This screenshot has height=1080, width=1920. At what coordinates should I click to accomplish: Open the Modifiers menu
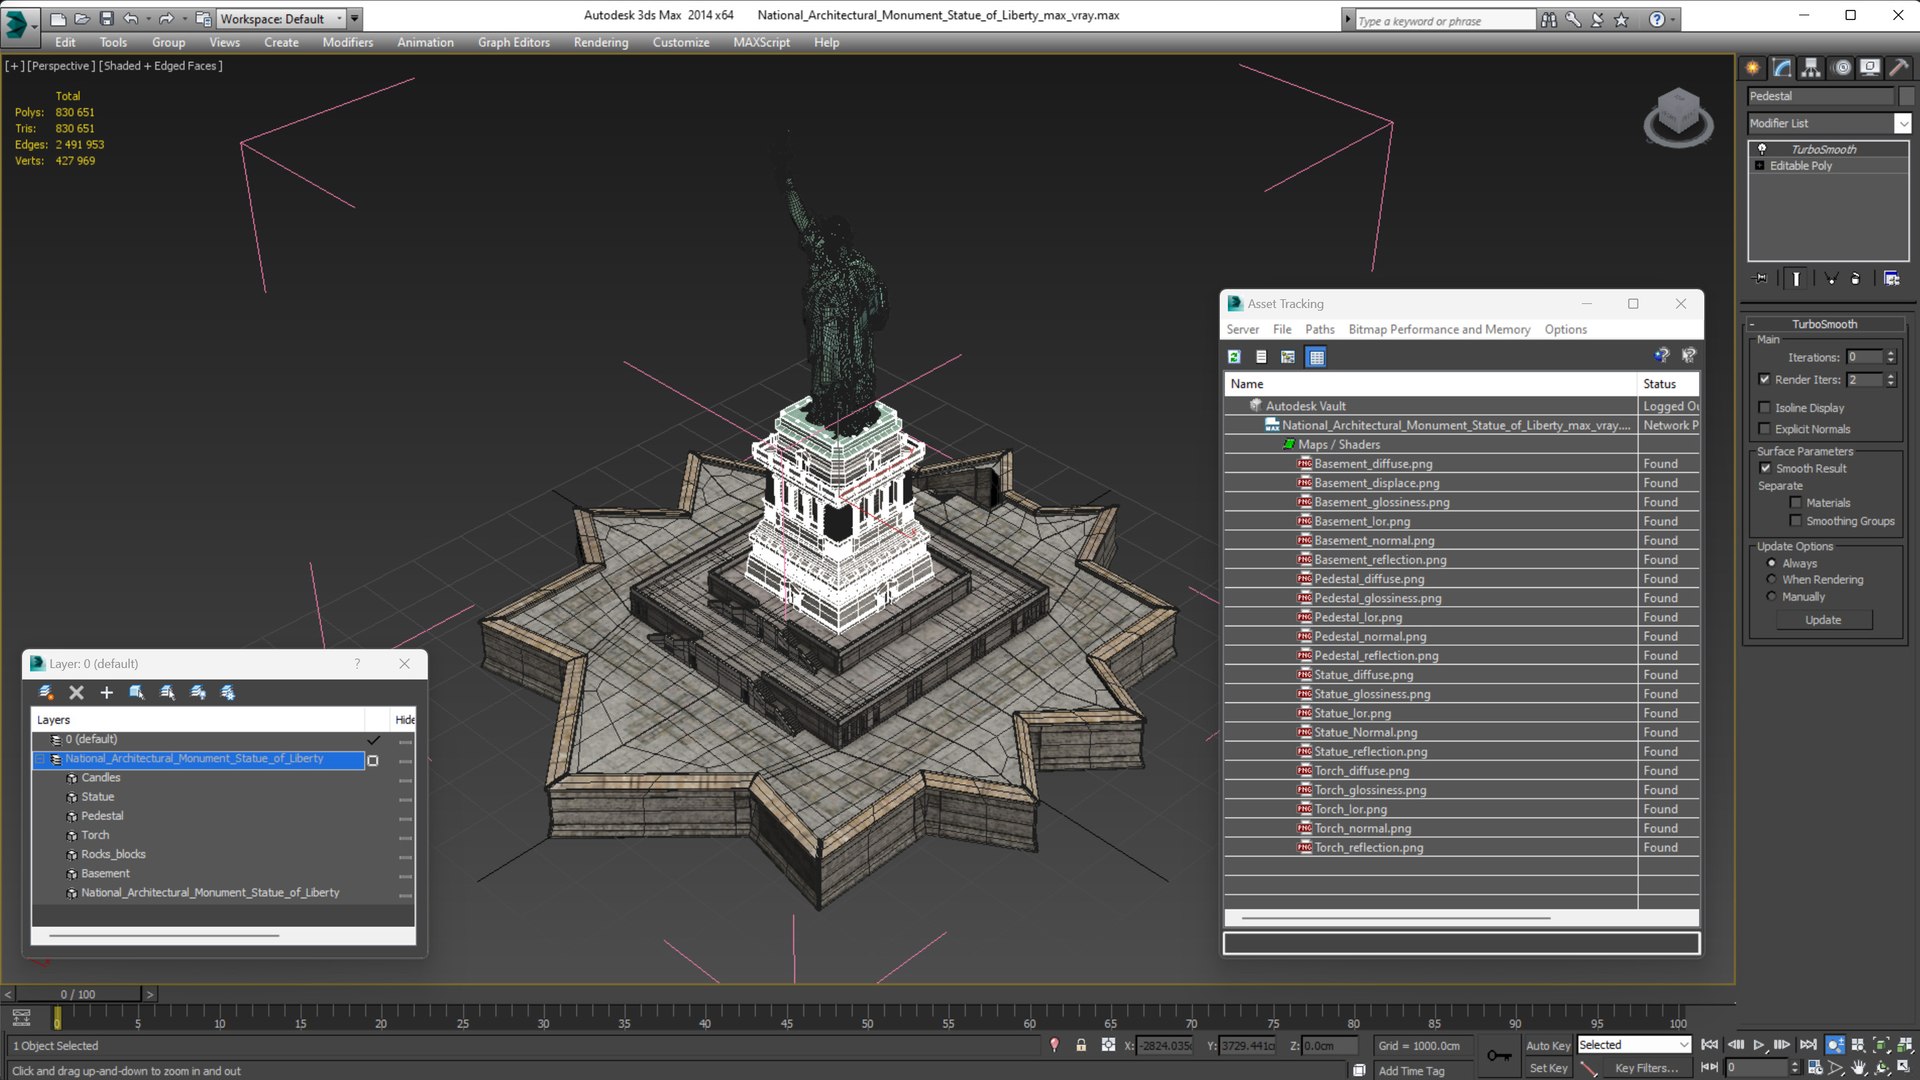(x=347, y=42)
